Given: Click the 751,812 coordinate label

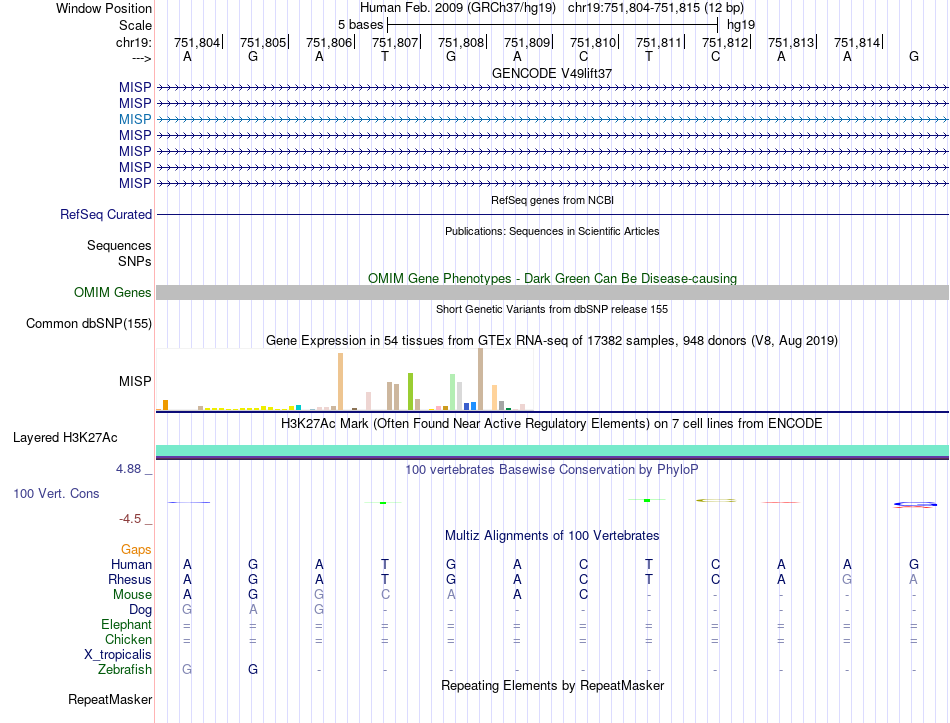Looking at the screenshot, I should pos(725,42).
